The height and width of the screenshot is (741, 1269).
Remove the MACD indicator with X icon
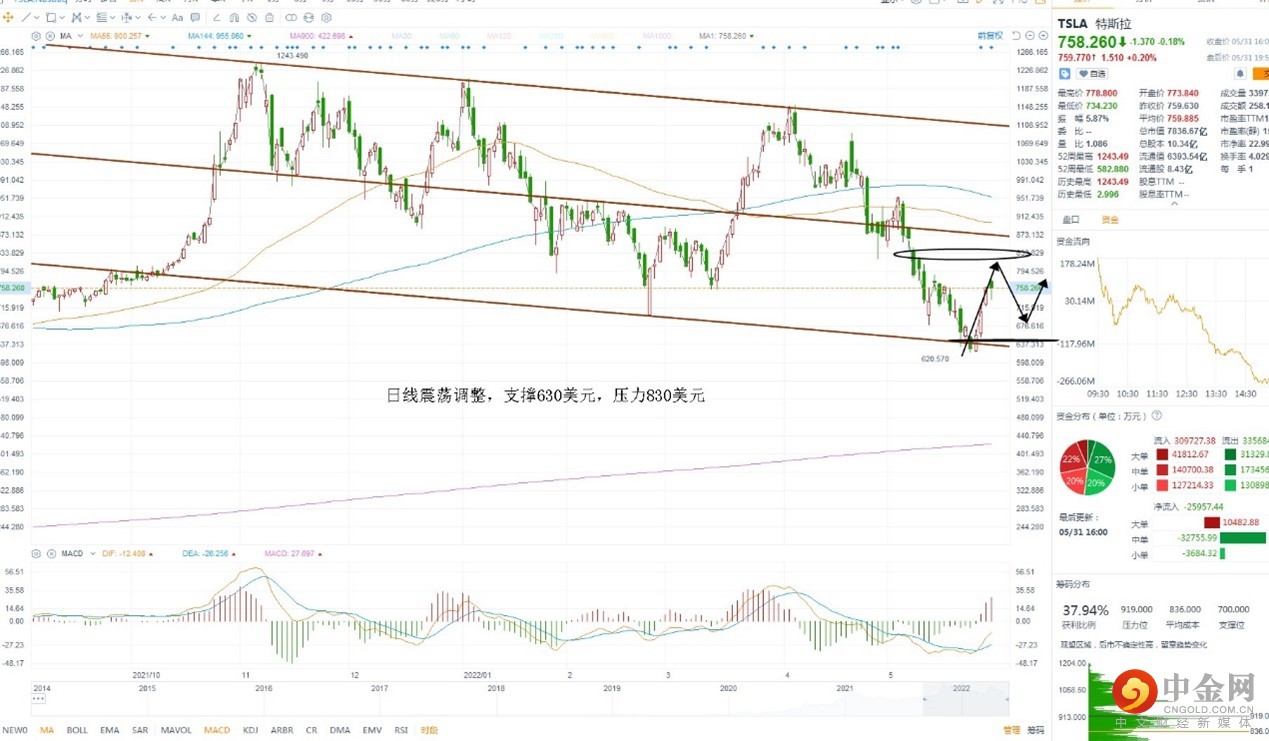[x=50, y=553]
